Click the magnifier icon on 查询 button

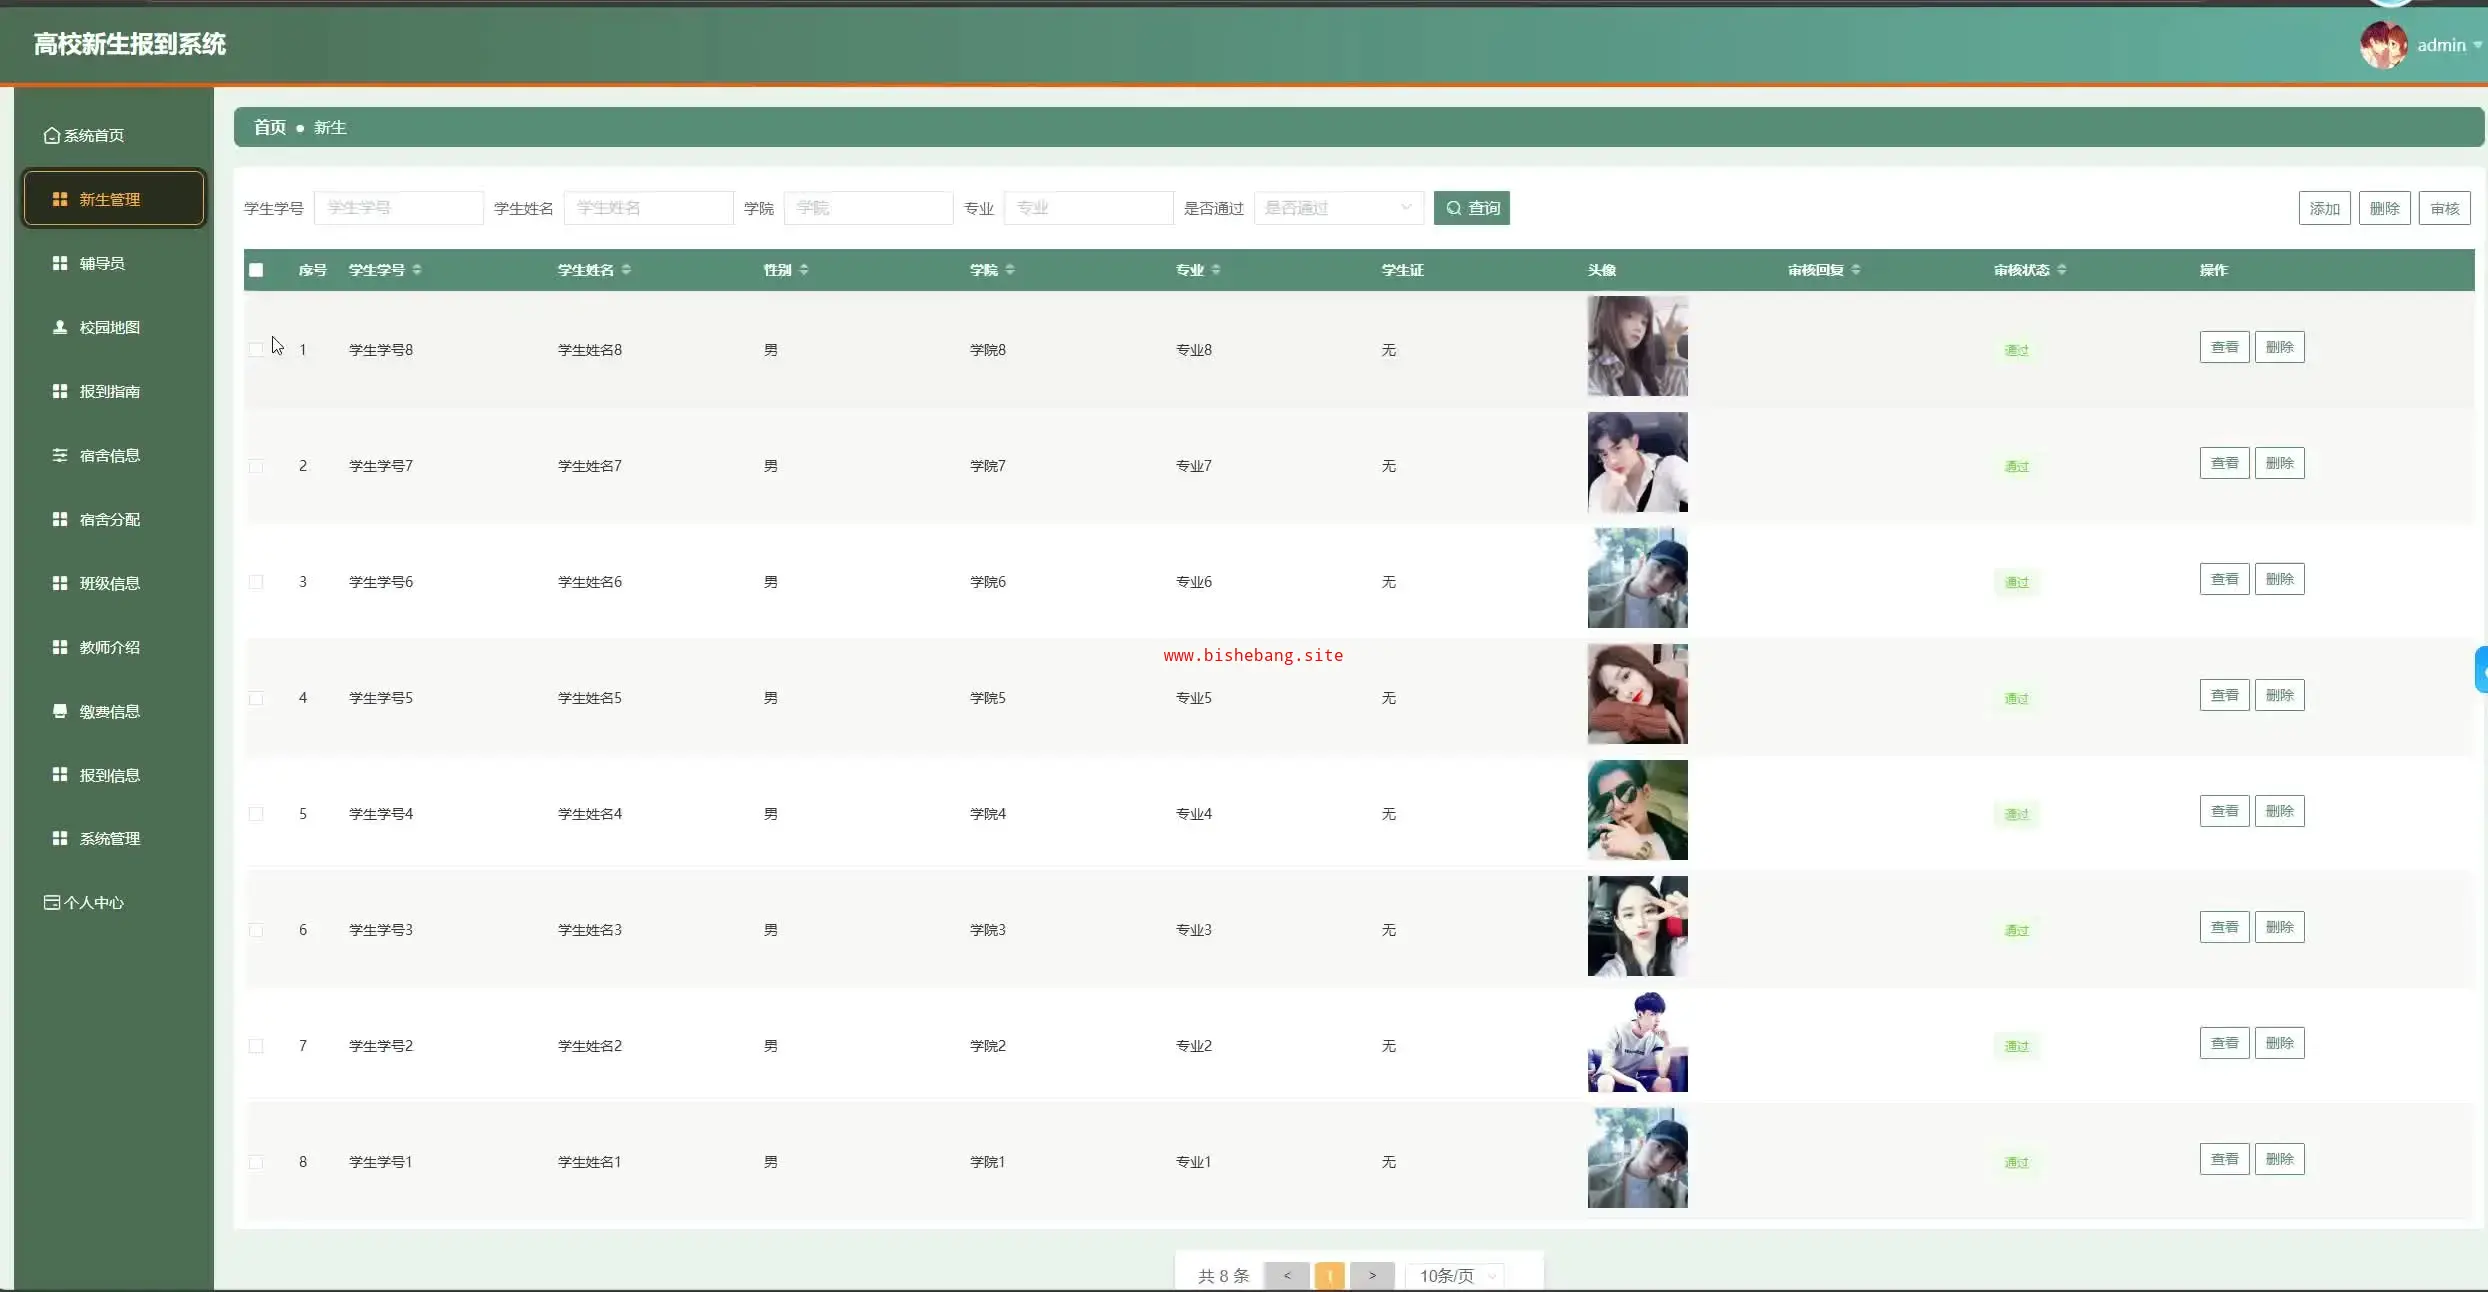[1454, 208]
